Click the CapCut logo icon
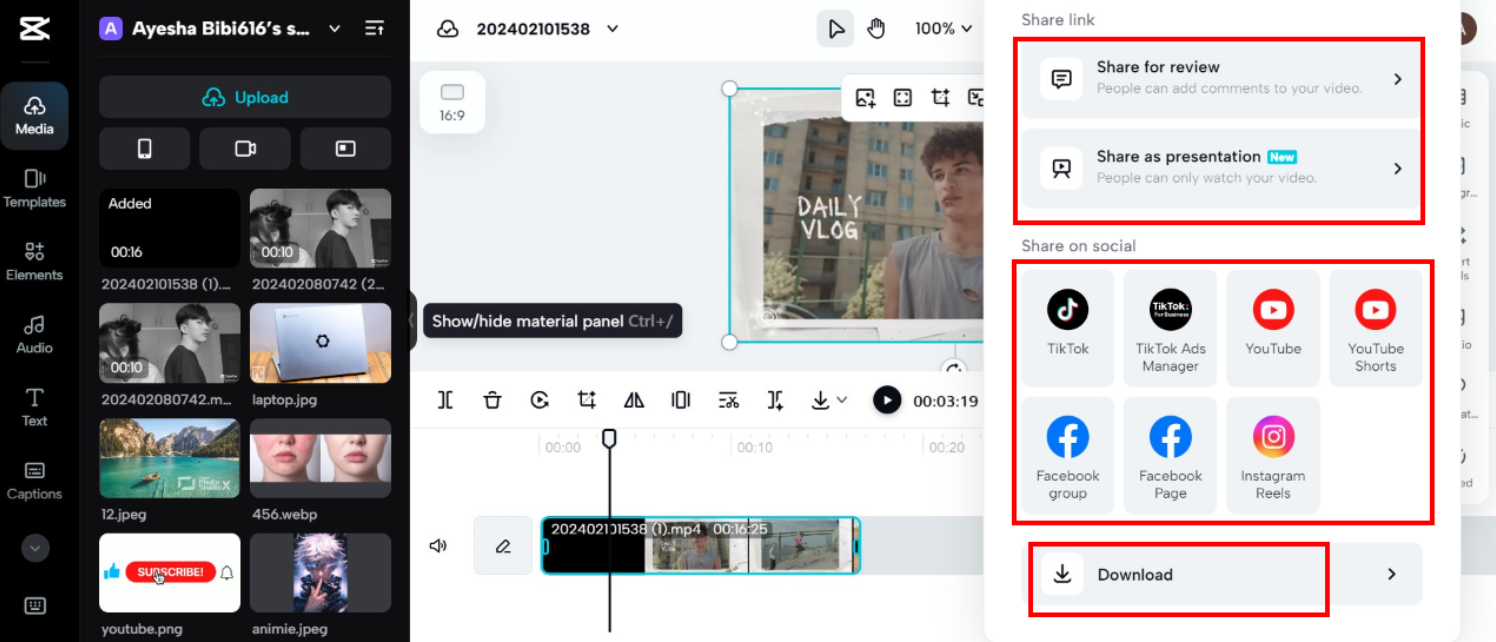 (x=34, y=29)
